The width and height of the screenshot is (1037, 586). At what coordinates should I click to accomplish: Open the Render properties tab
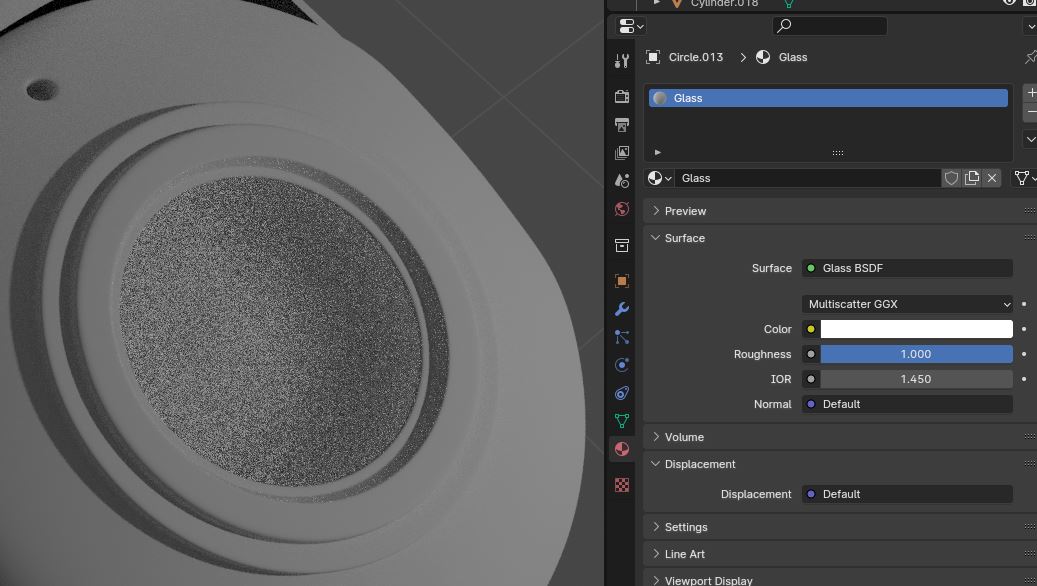(622, 97)
